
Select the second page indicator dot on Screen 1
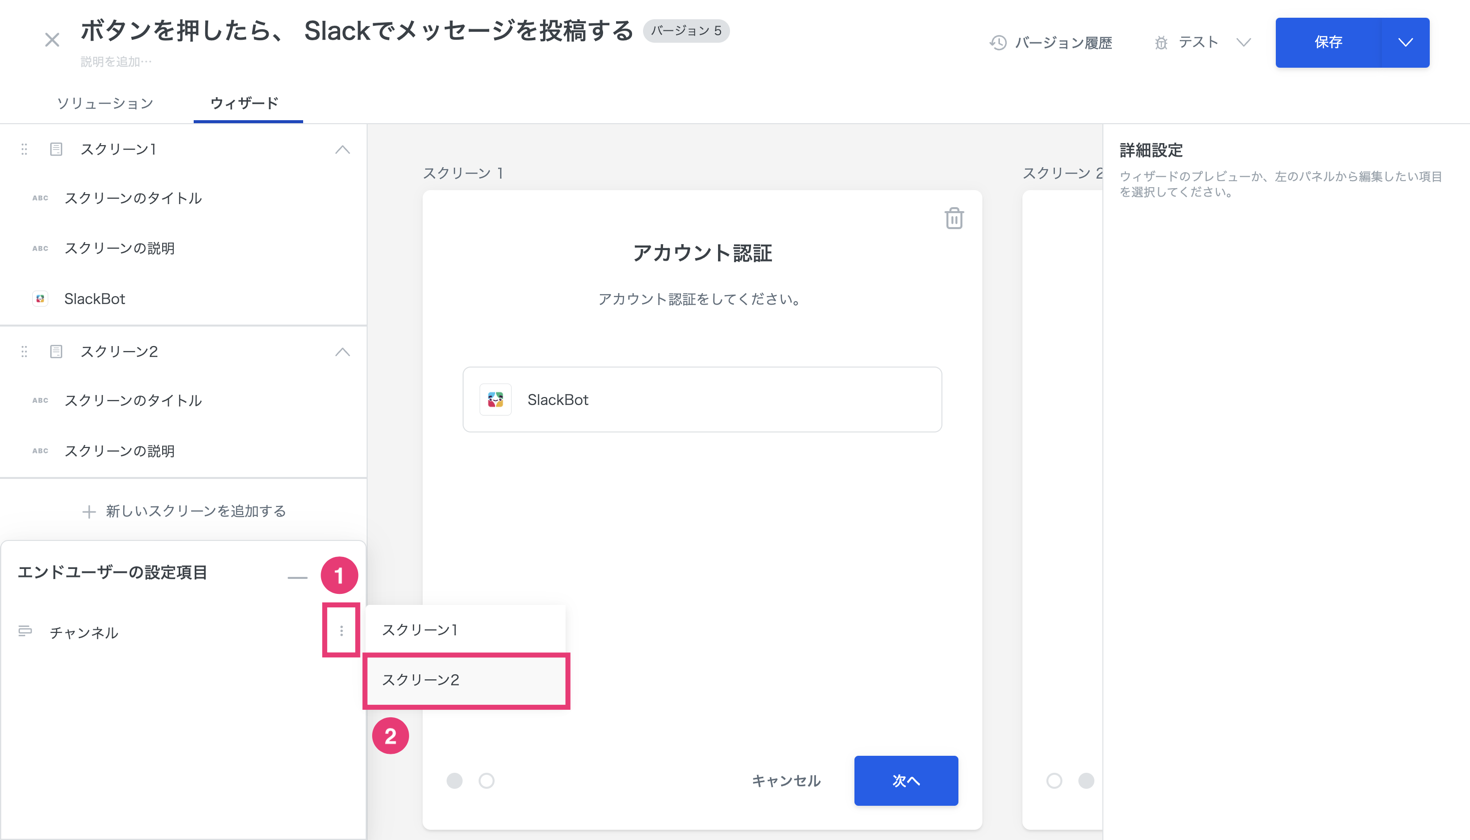tap(487, 781)
